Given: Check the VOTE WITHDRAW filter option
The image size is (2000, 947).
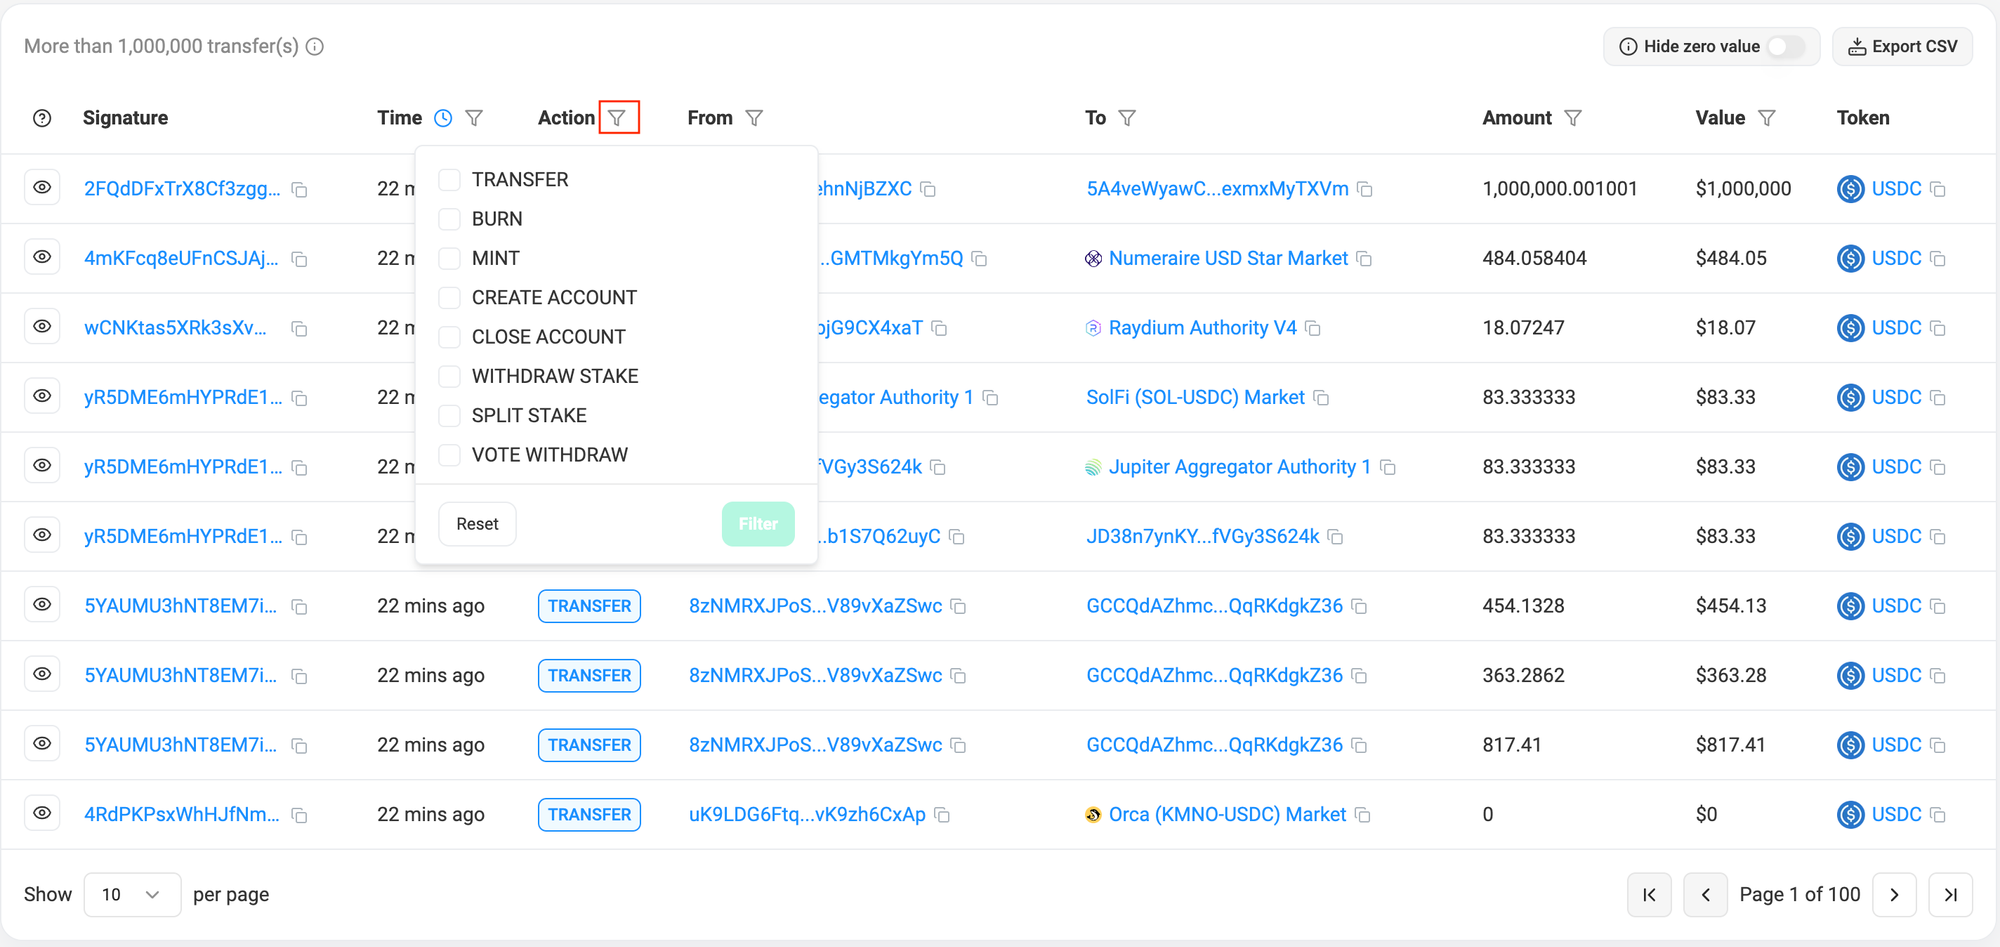Looking at the screenshot, I should pyautogui.click(x=450, y=455).
